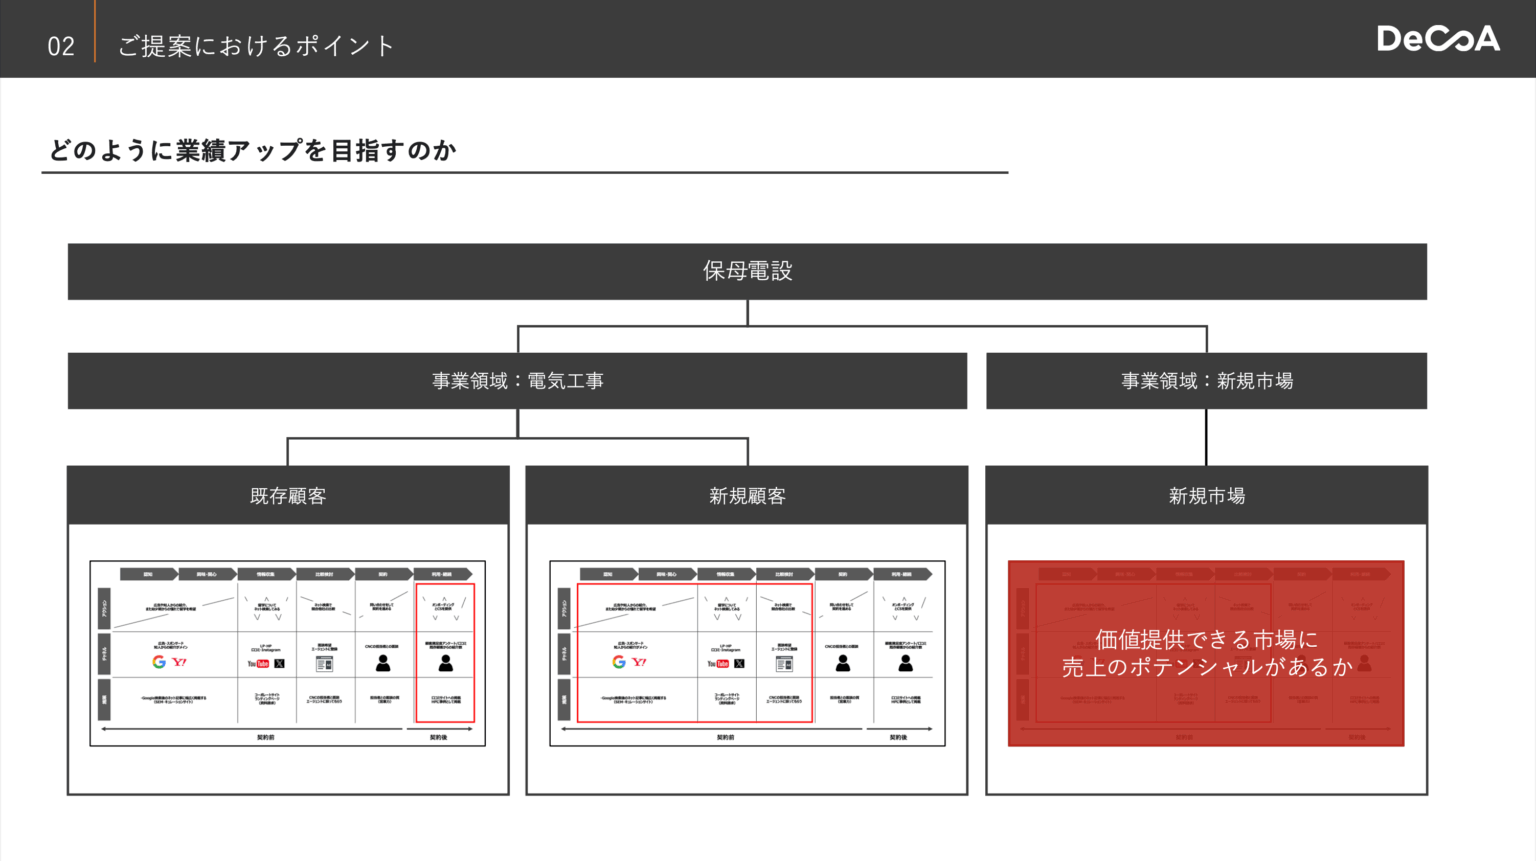Expand the 比較検討 chevron in 新規顧客

pyautogui.click(x=784, y=574)
